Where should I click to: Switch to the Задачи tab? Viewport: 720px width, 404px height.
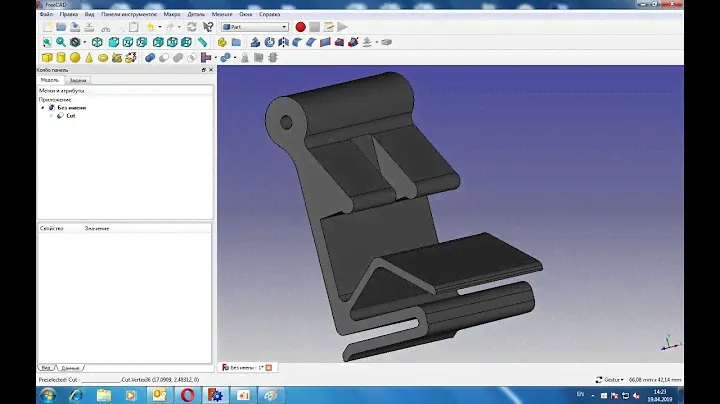78,80
